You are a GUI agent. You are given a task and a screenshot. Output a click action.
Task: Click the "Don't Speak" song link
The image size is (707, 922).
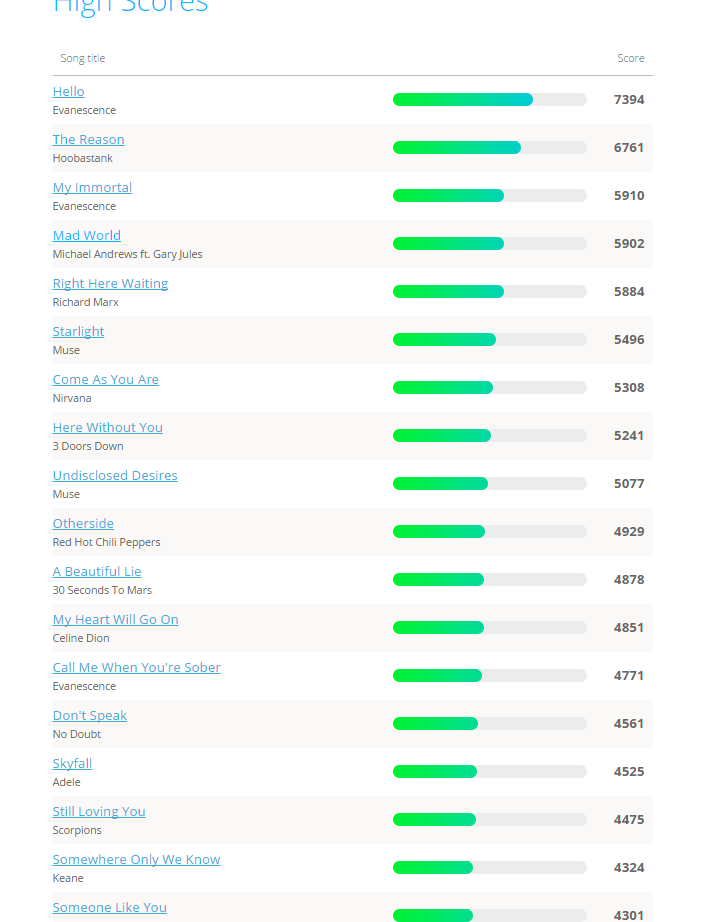pos(90,716)
